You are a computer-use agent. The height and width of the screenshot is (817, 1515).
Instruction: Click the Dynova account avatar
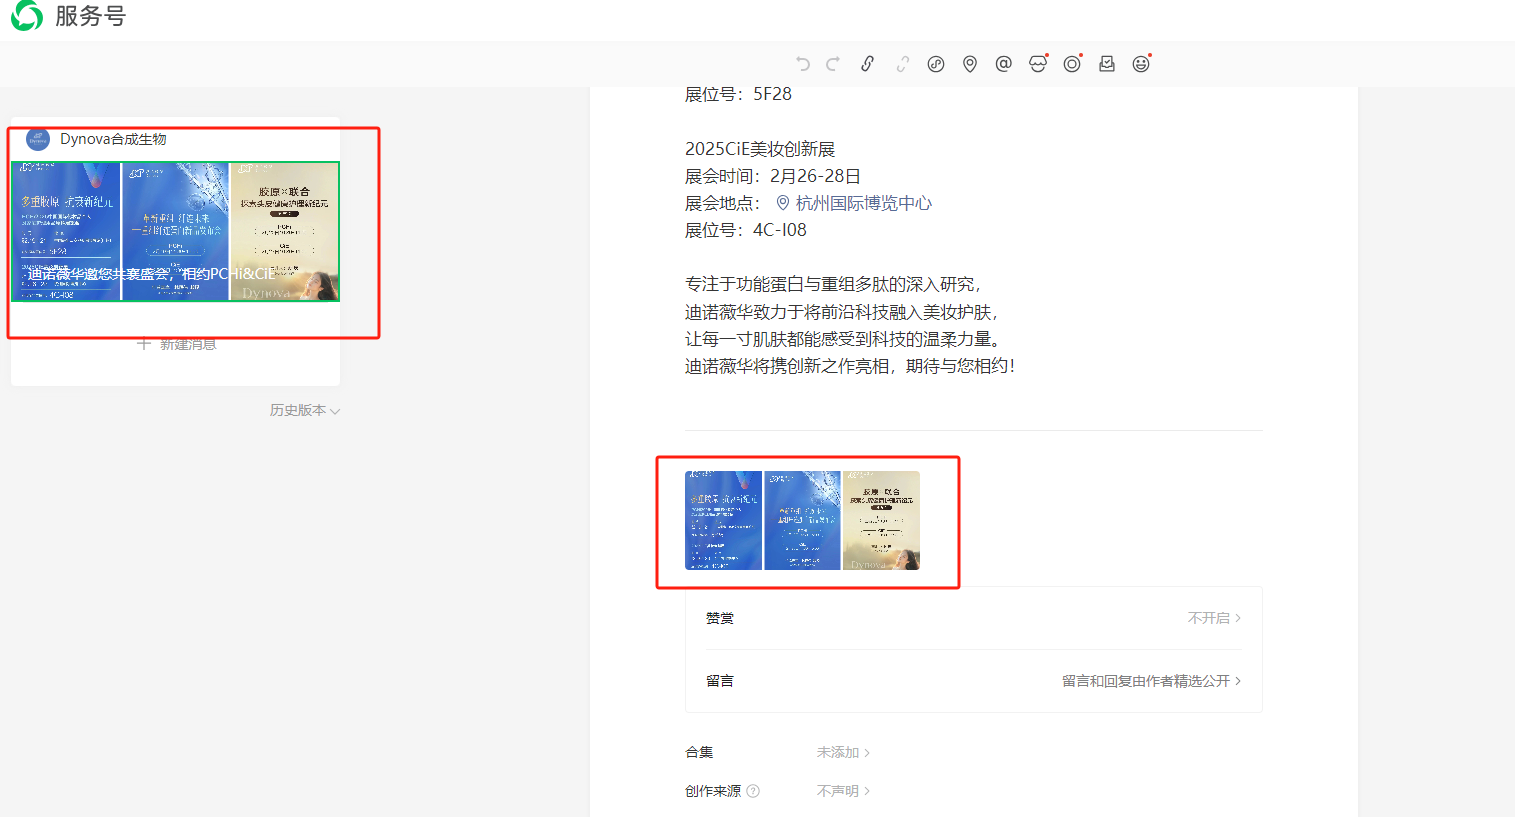38,140
